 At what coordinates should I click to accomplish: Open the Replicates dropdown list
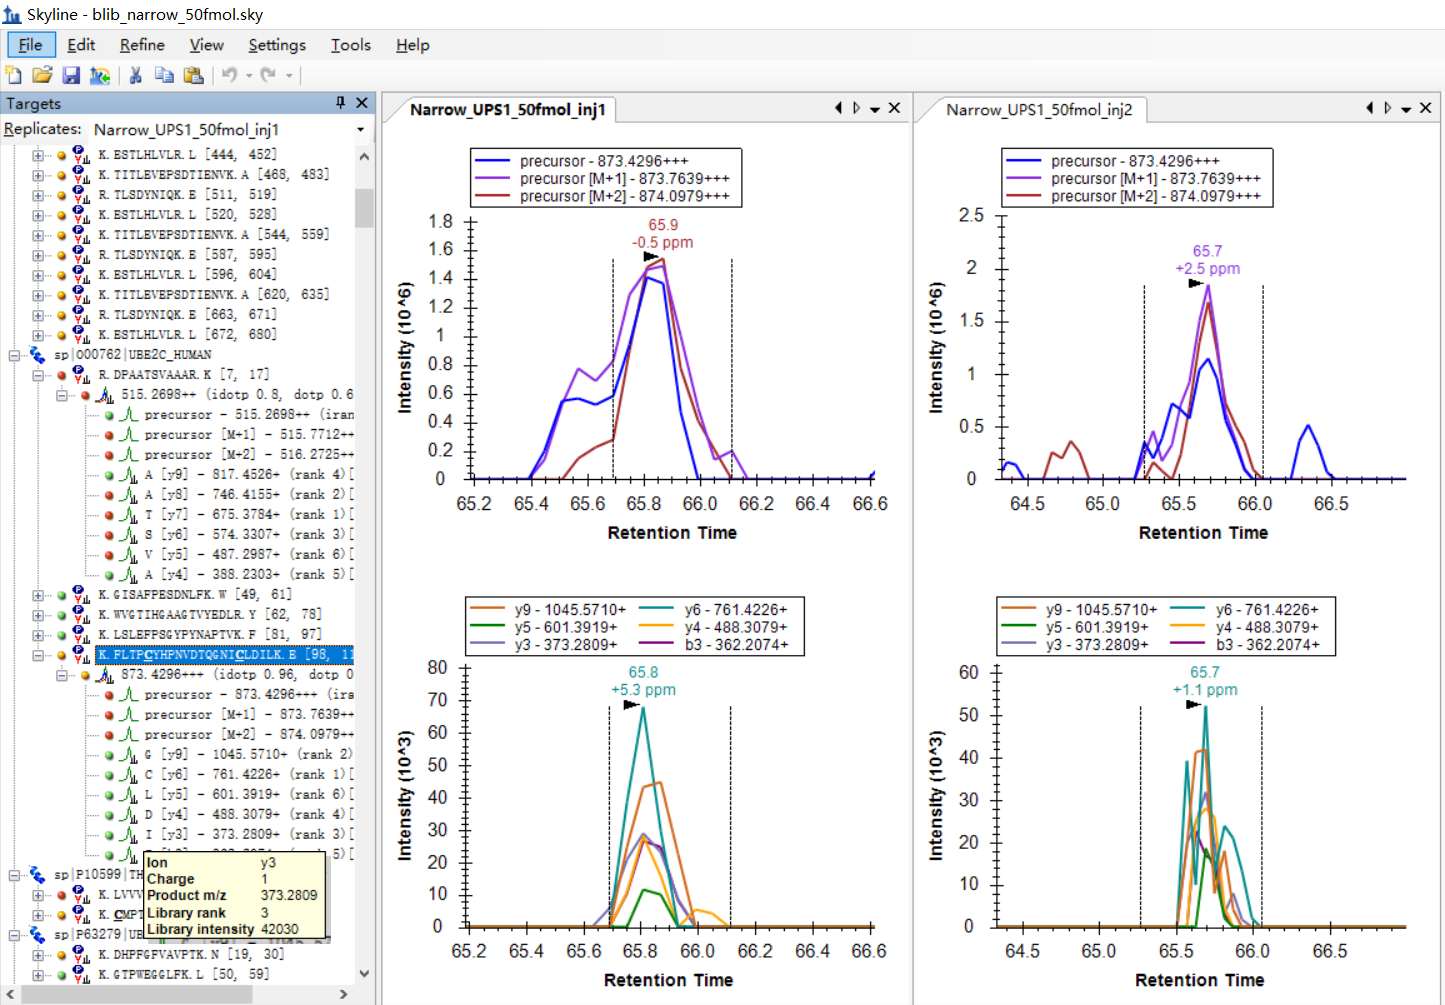[x=360, y=130]
